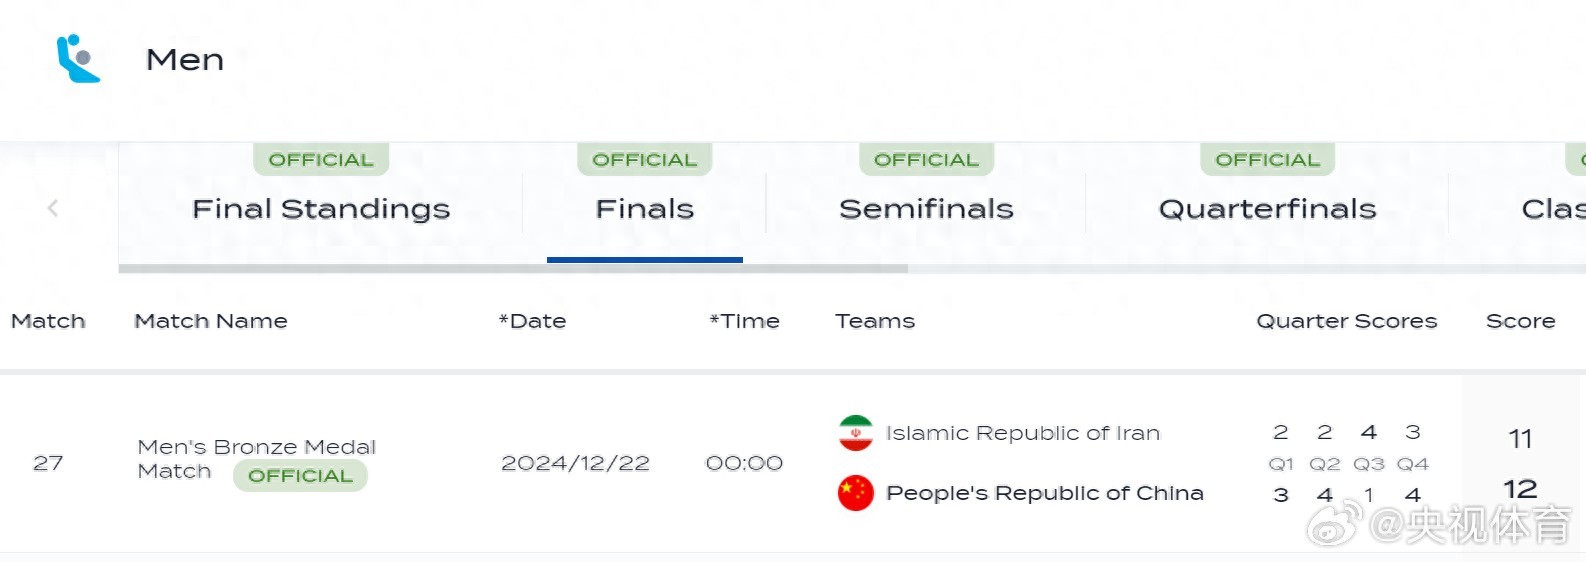Click the Match Name column header

[x=211, y=321]
